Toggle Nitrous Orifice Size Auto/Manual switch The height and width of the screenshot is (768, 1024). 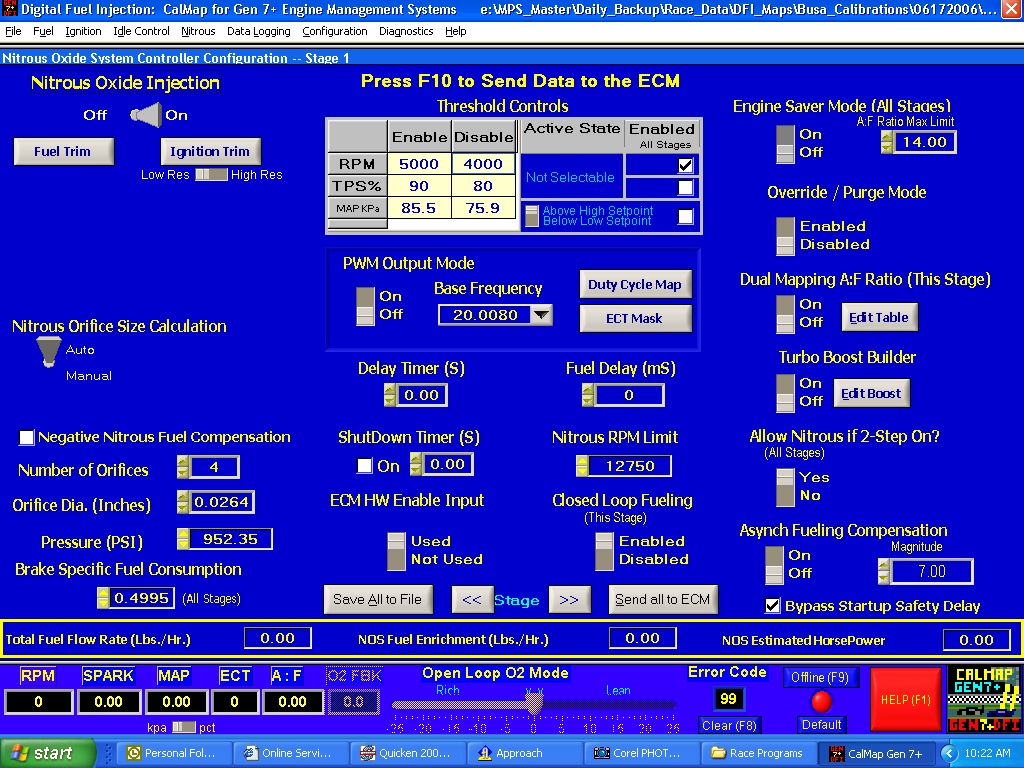click(x=48, y=351)
